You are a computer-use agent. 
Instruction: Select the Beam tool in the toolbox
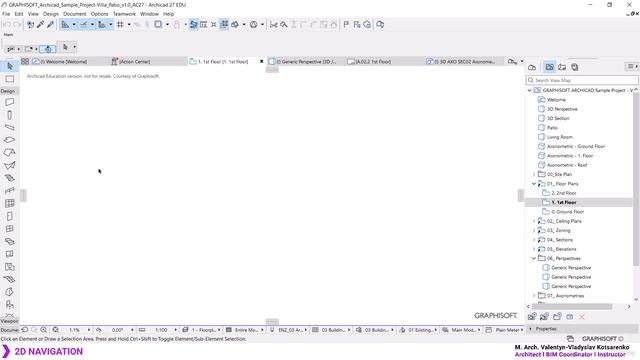click(x=10, y=127)
